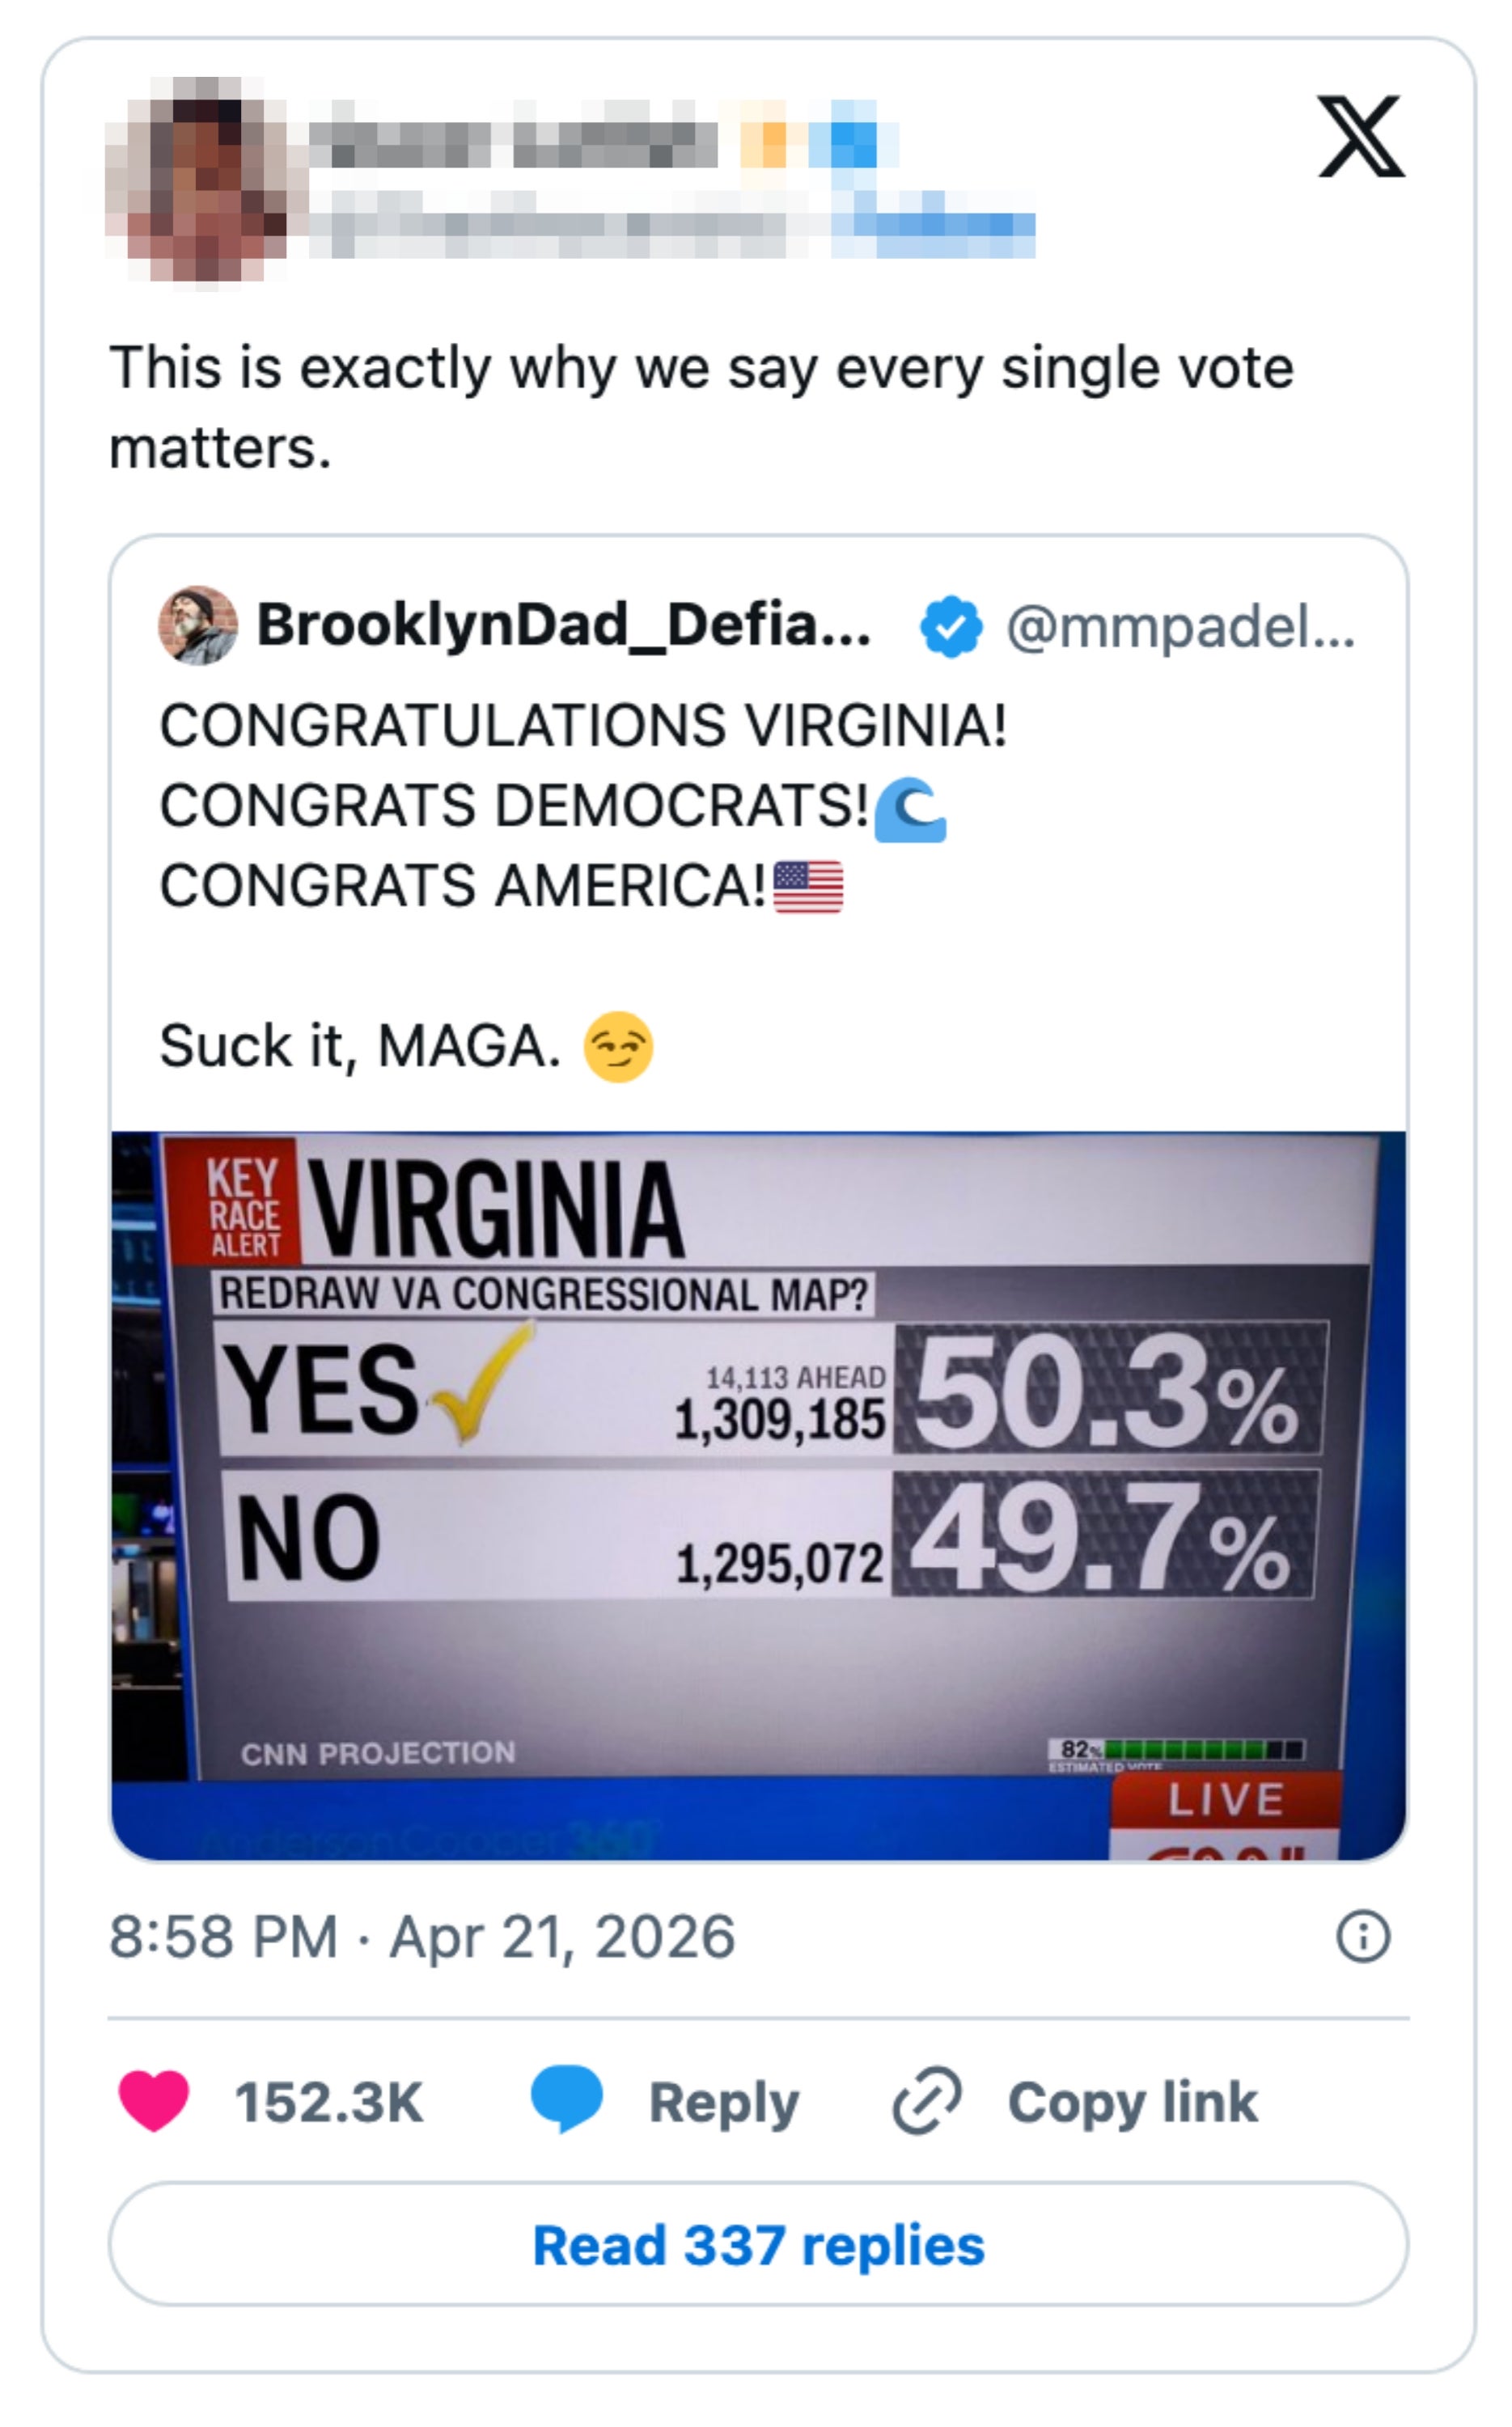This screenshot has height=2427, width=1512.
Task: Open the 8:58 PM Apr 21, 2026 timestamp
Action: tap(422, 1937)
